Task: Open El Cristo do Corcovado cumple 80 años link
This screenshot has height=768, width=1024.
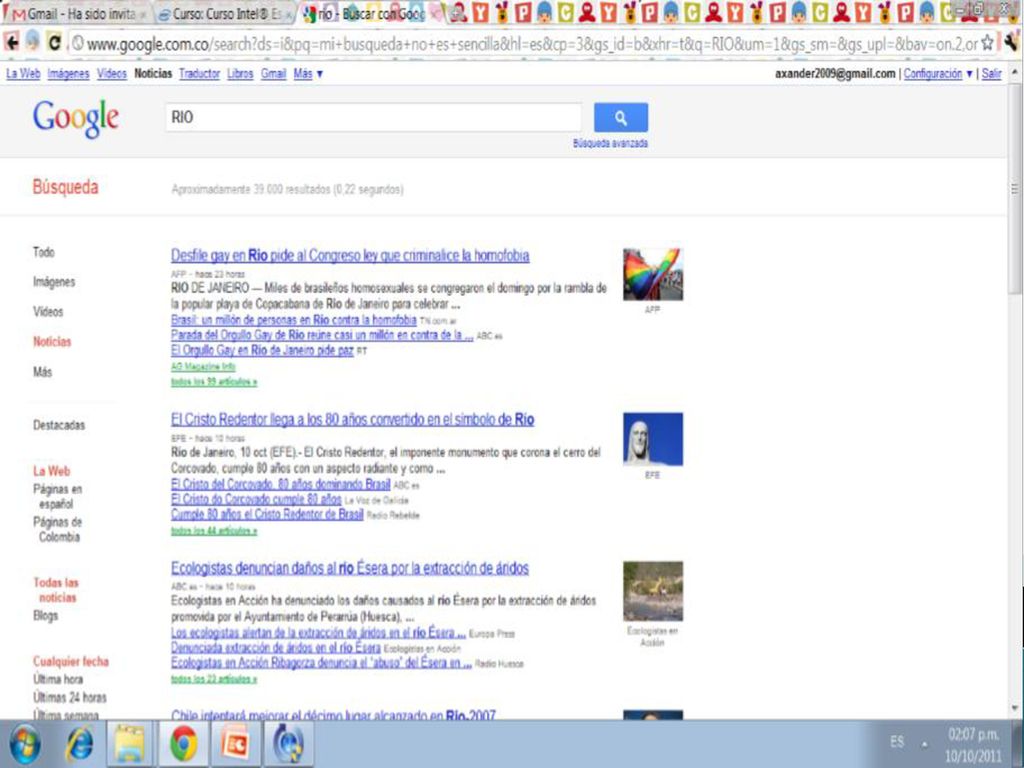Action: pyautogui.click(x=256, y=500)
